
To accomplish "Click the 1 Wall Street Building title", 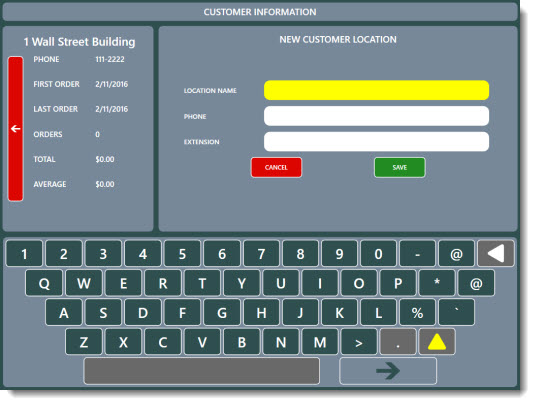I will [79, 42].
